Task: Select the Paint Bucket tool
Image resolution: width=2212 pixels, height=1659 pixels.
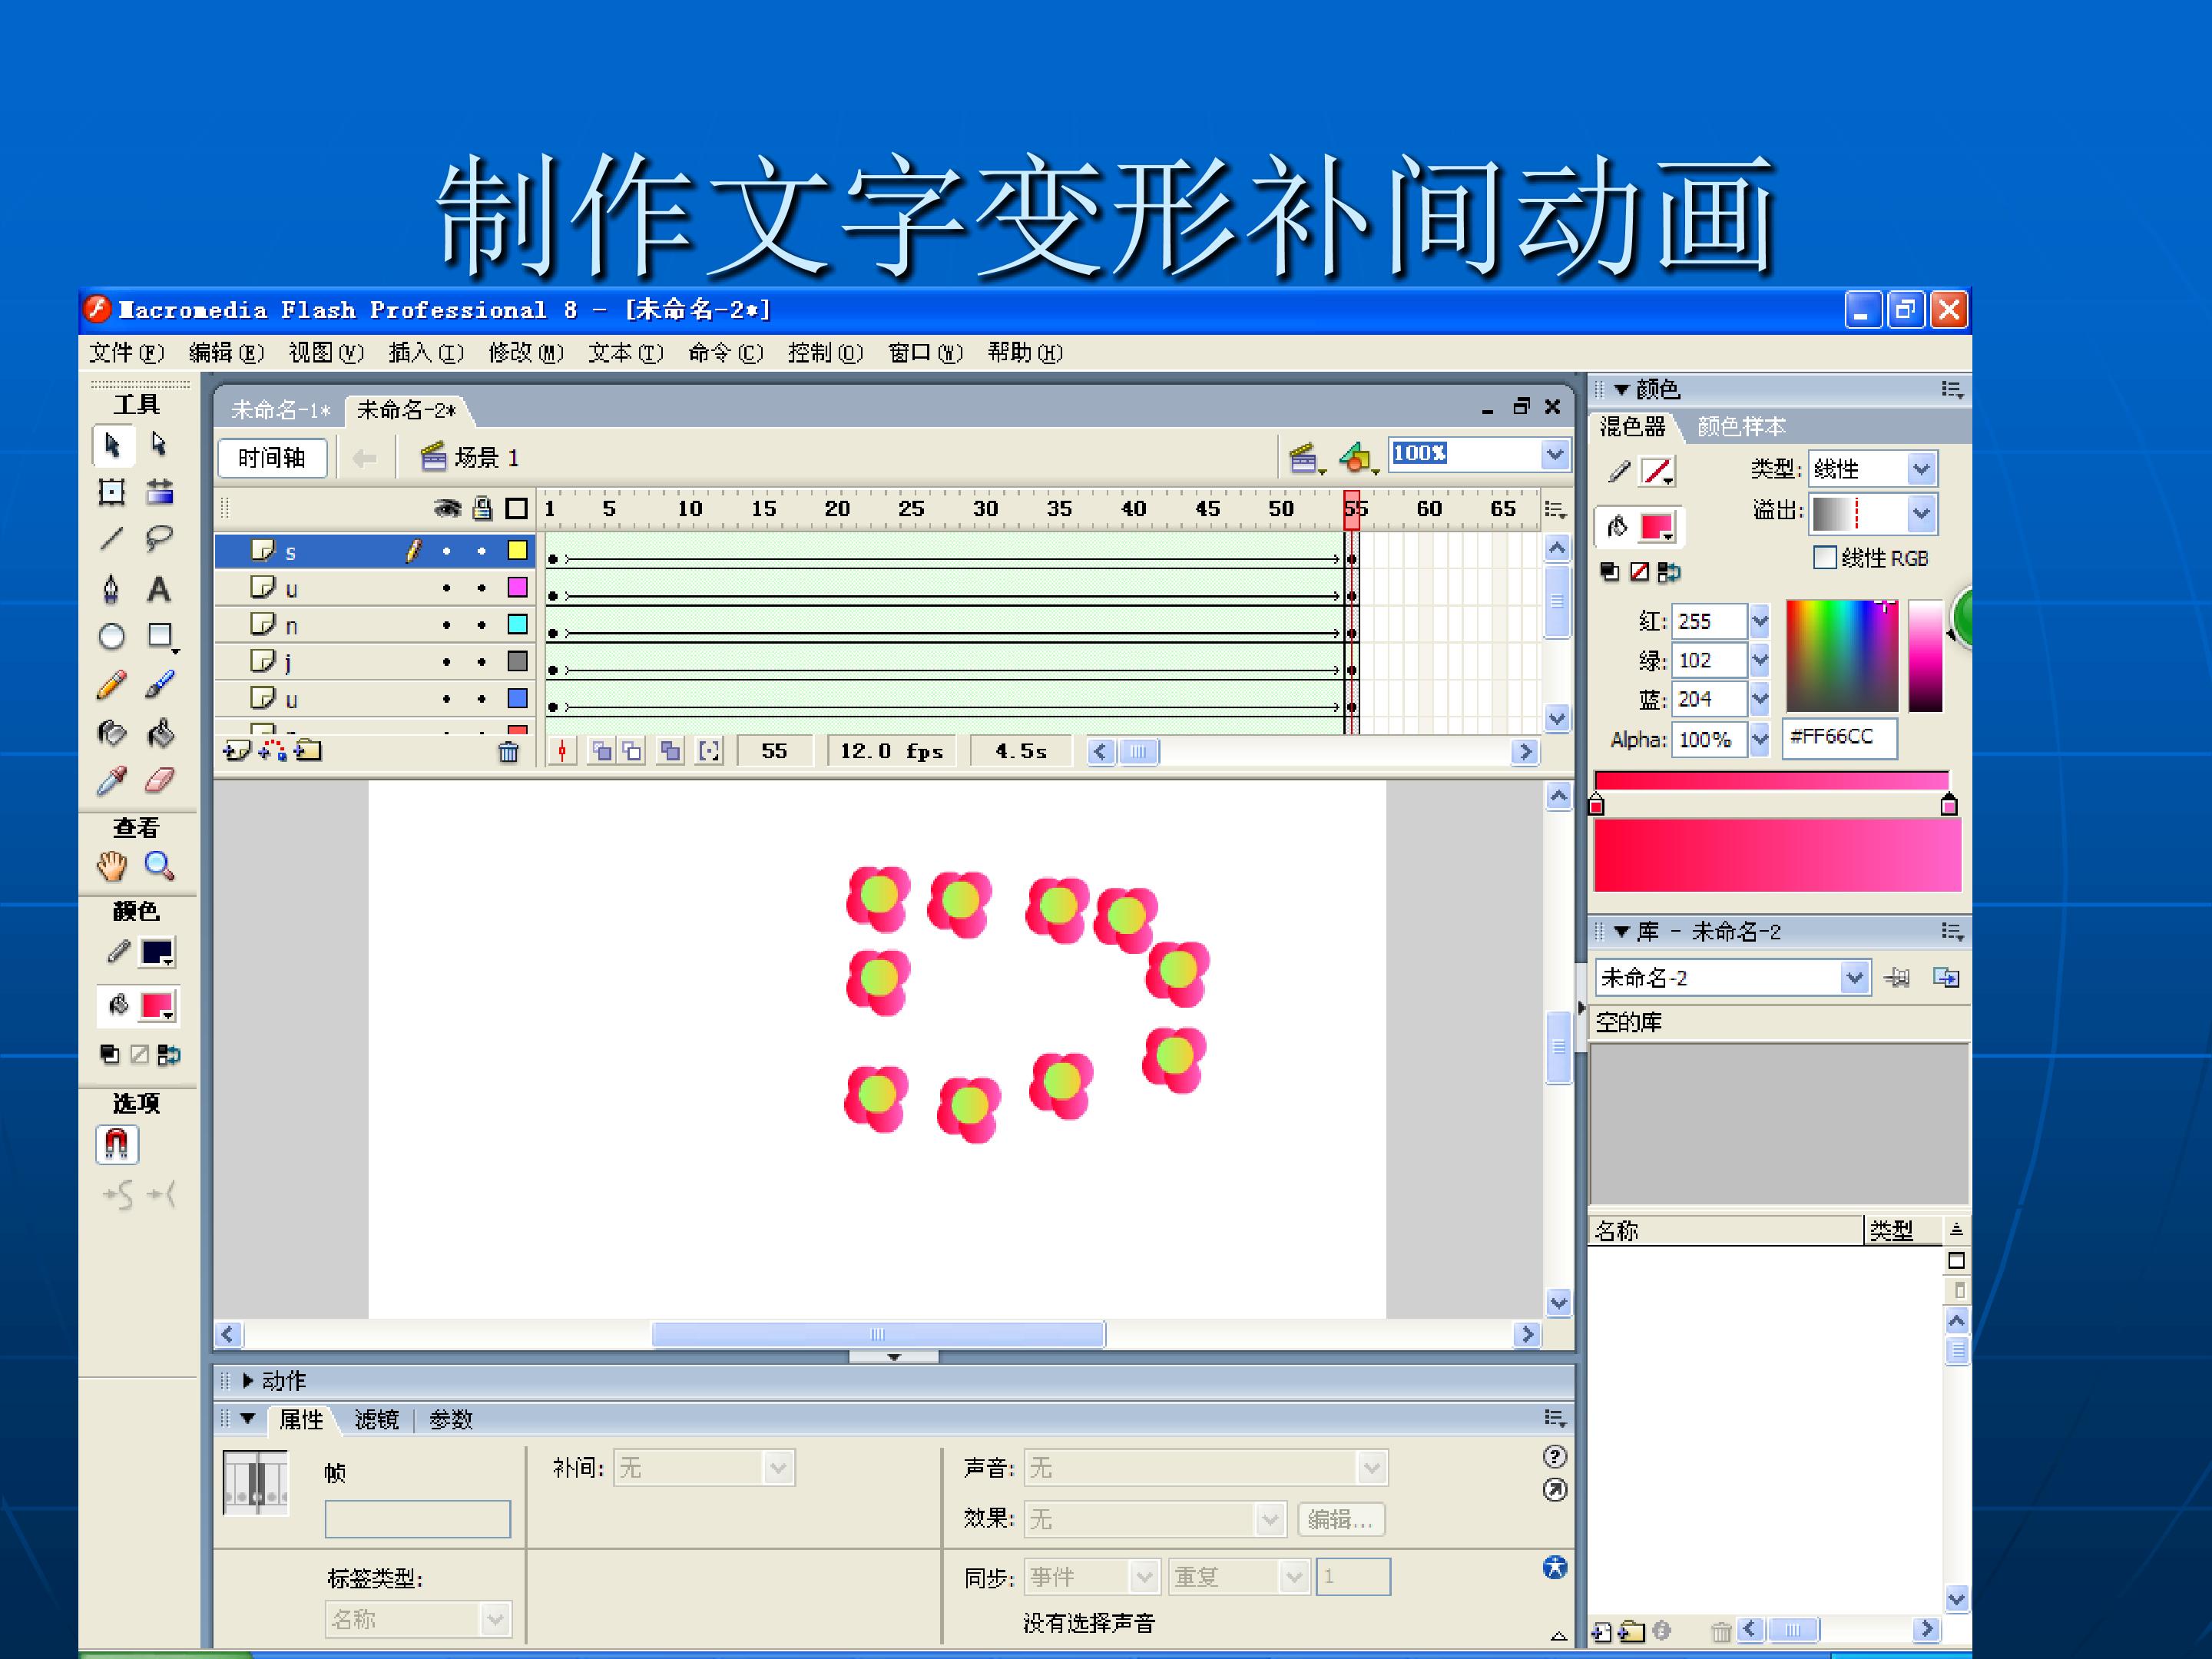Action: point(160,734)
